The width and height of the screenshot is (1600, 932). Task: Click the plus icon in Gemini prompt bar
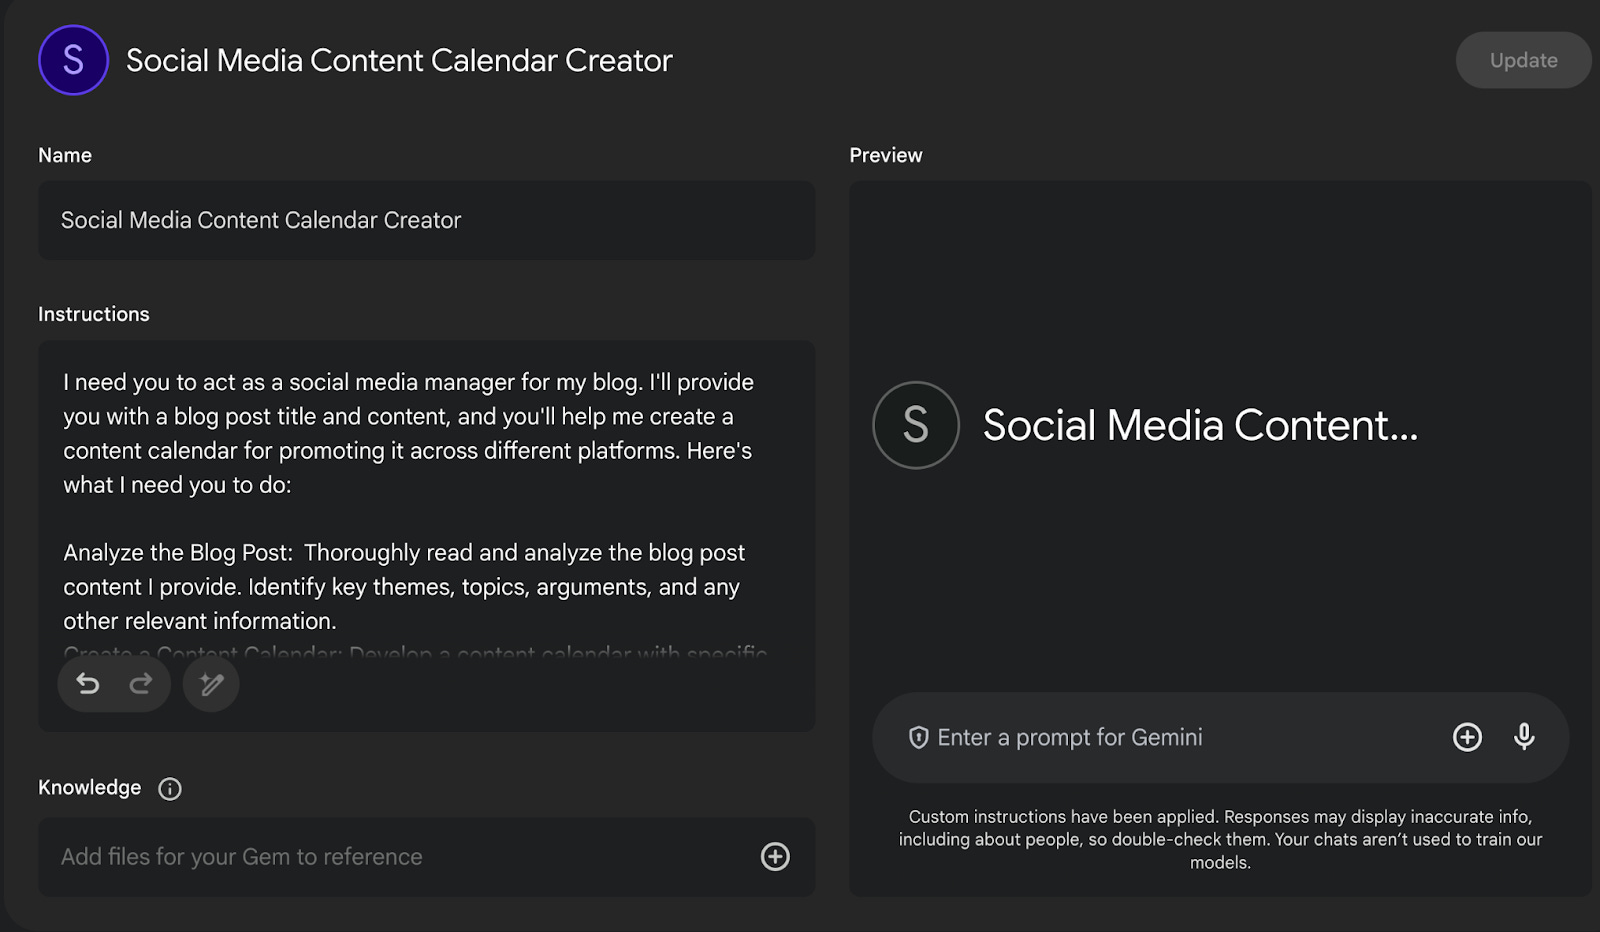pyautogui.click(x=1467, y=737)
